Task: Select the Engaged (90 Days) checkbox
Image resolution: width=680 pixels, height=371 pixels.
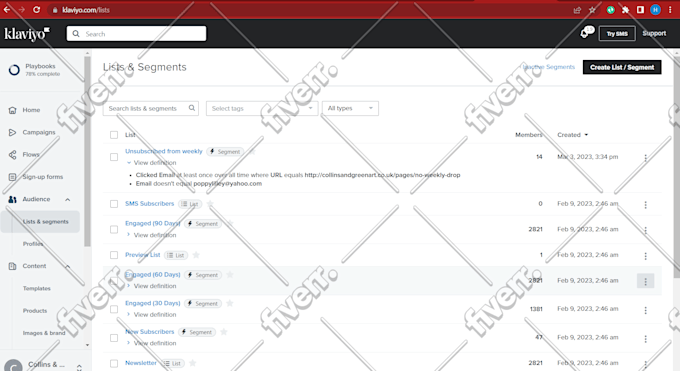Action: pos(114,229)
